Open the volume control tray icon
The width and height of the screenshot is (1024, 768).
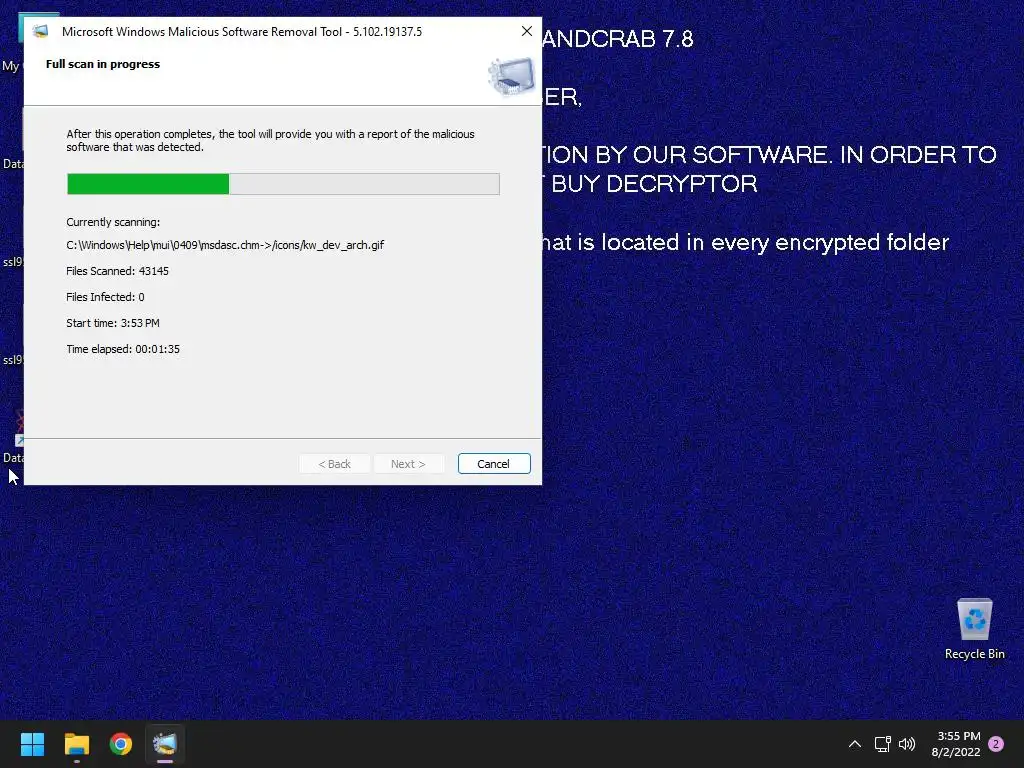pos(906,744)
